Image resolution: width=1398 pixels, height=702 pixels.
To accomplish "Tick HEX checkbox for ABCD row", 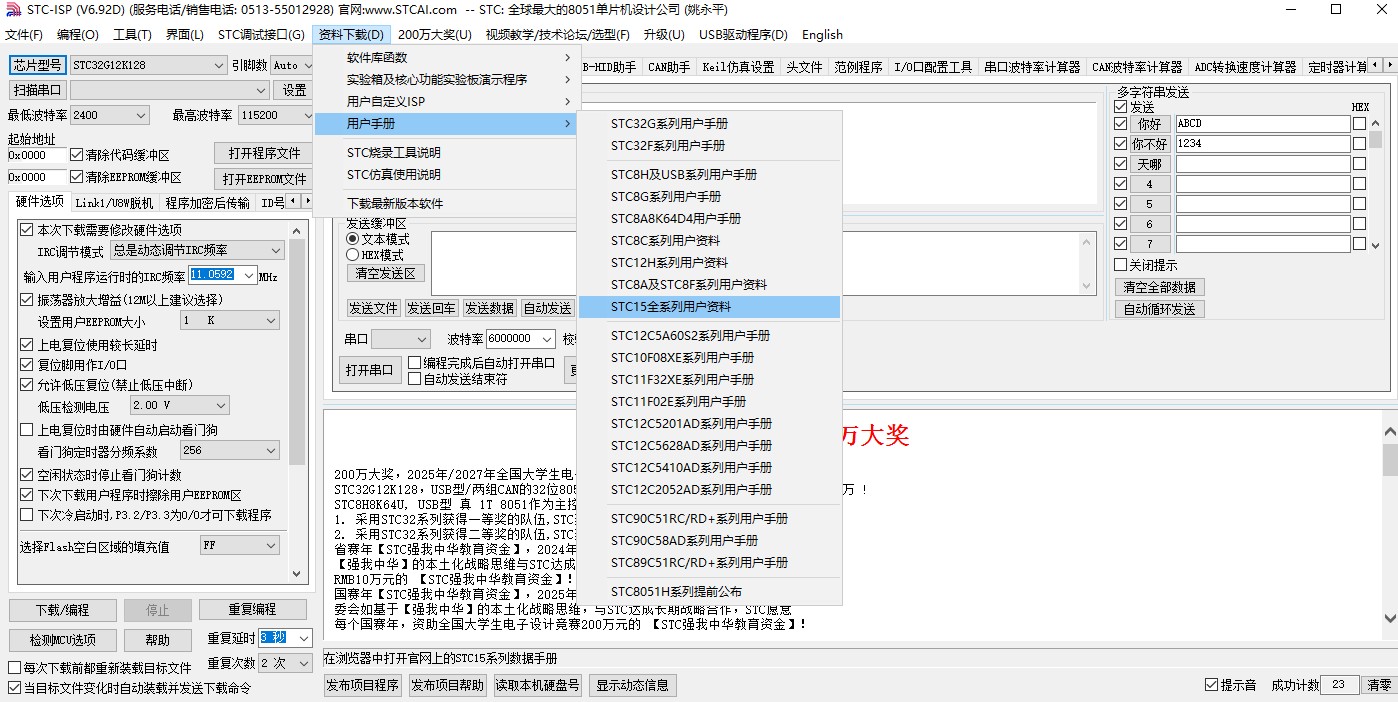I will click(x=1359, y=124).
